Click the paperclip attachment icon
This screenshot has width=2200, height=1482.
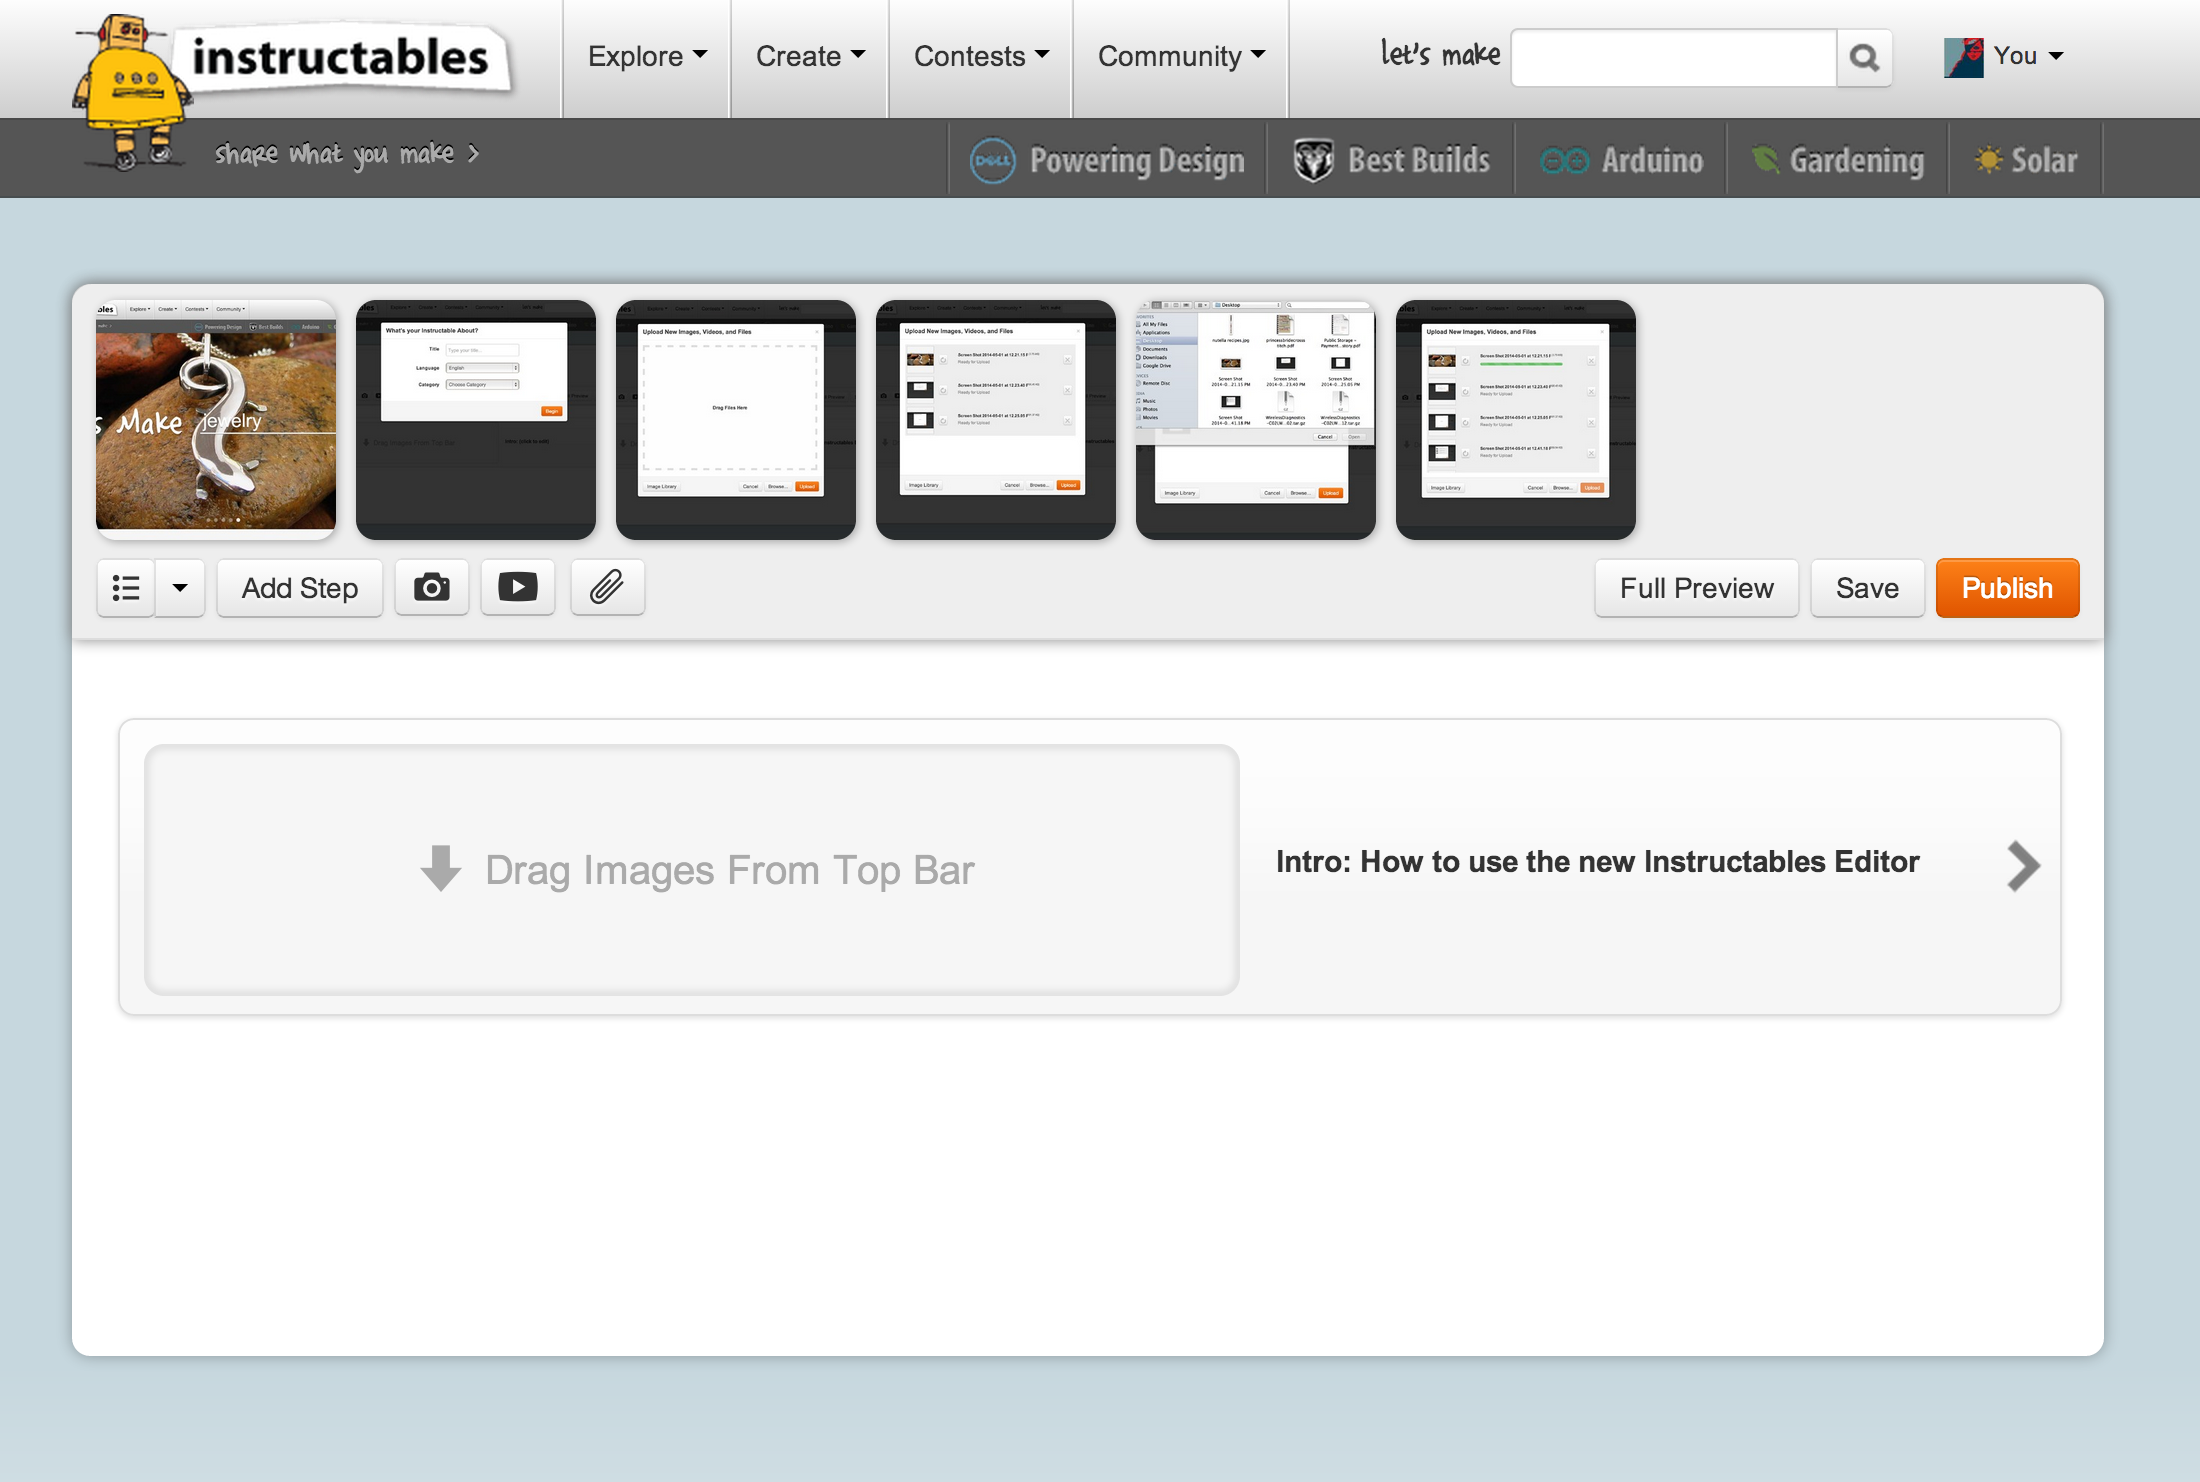tap(607, 587)
